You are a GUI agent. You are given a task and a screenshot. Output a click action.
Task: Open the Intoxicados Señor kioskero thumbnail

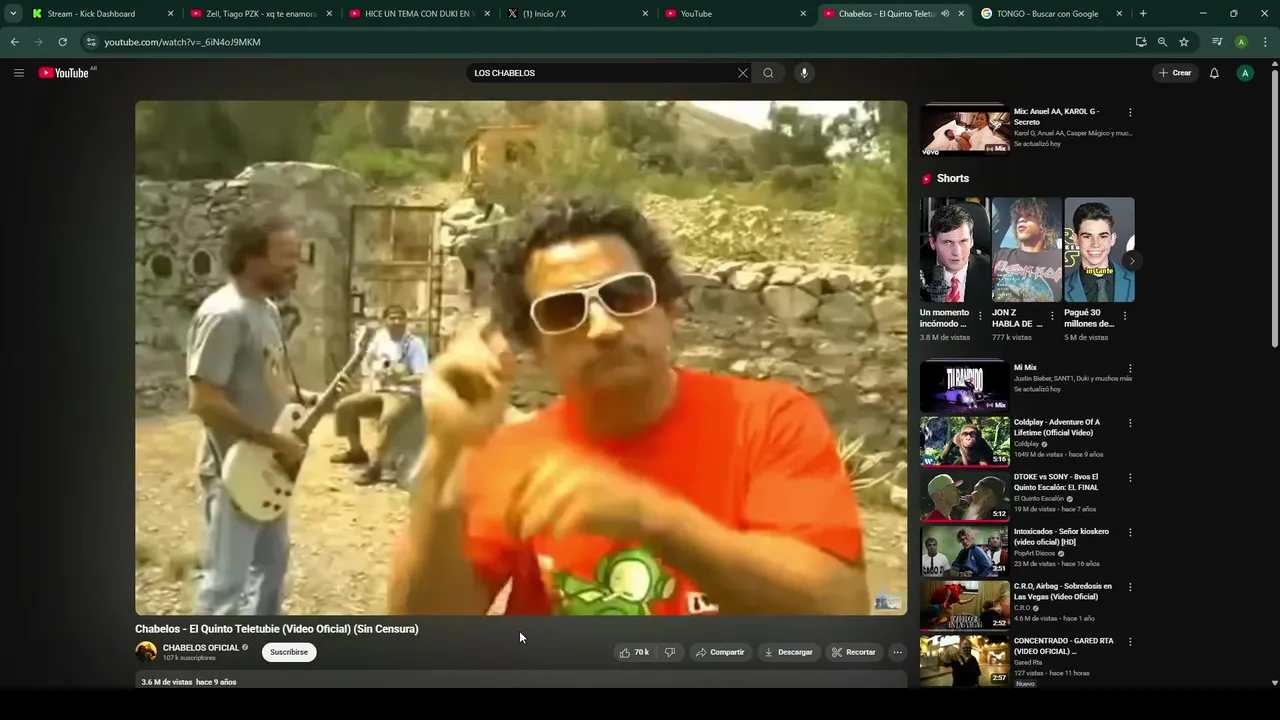pos(965,550)
